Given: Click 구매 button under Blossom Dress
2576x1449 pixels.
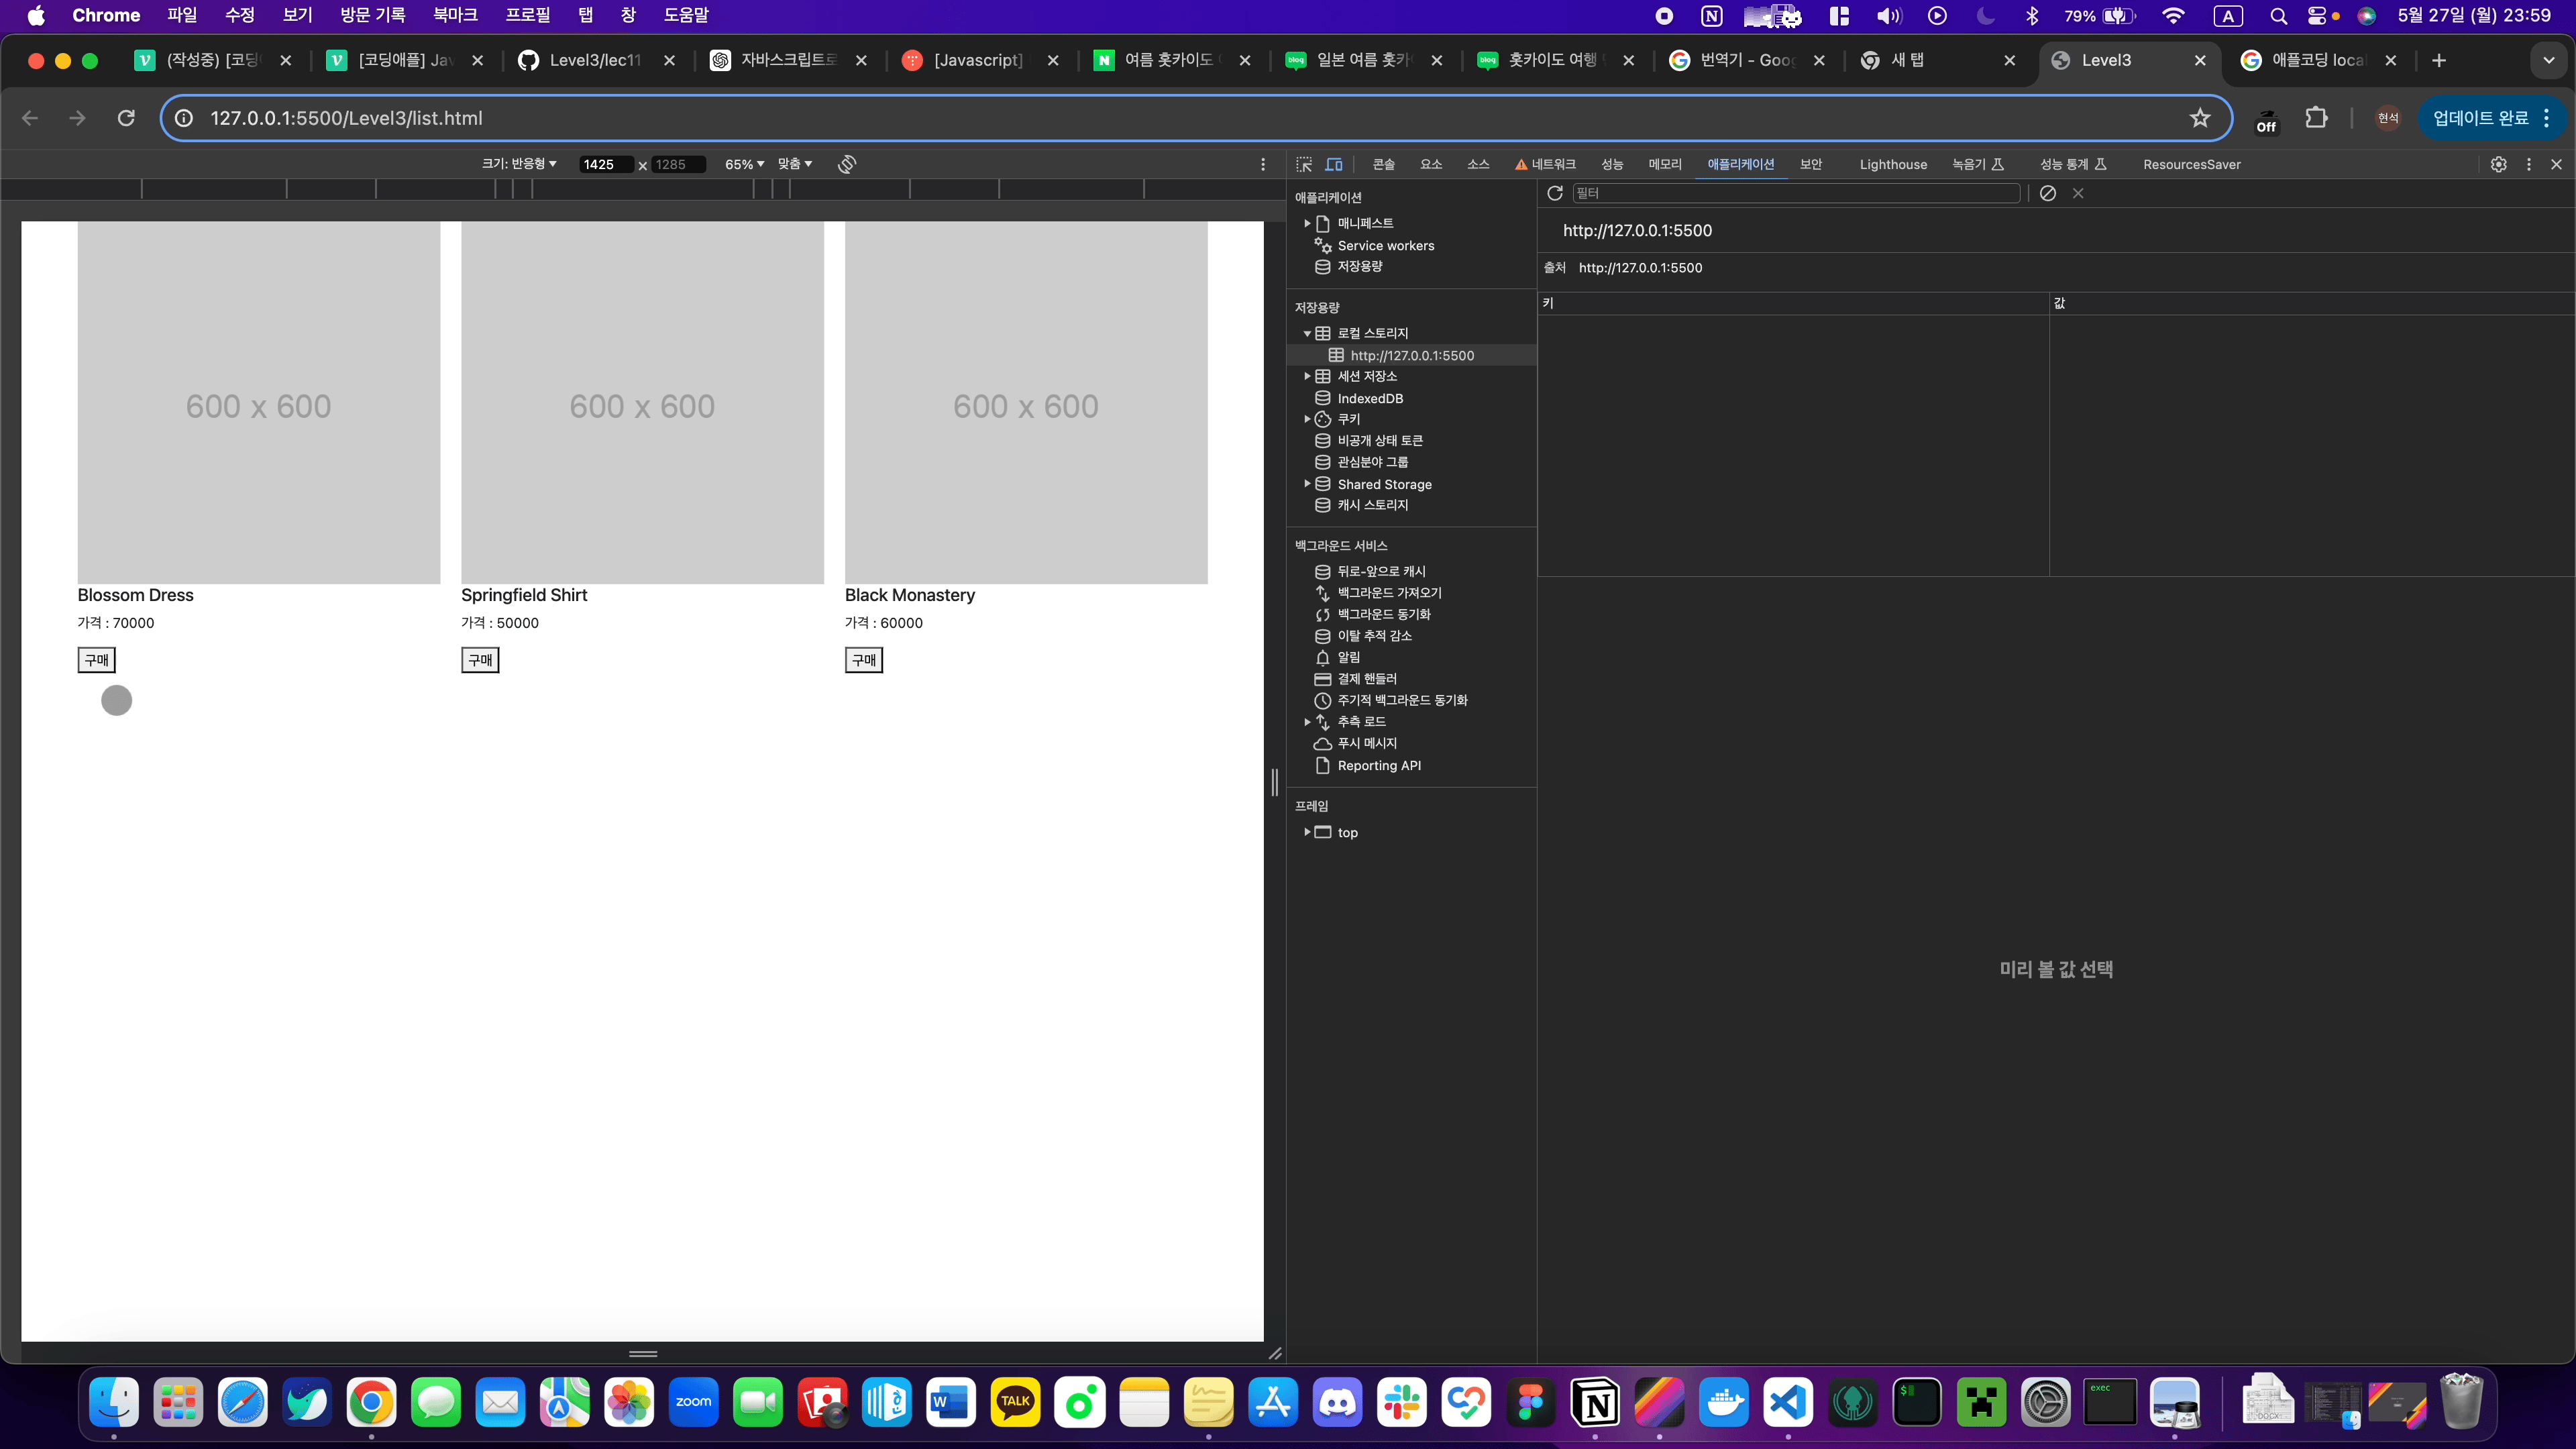Looking at the screenshot, I should (x=96, y=660).
